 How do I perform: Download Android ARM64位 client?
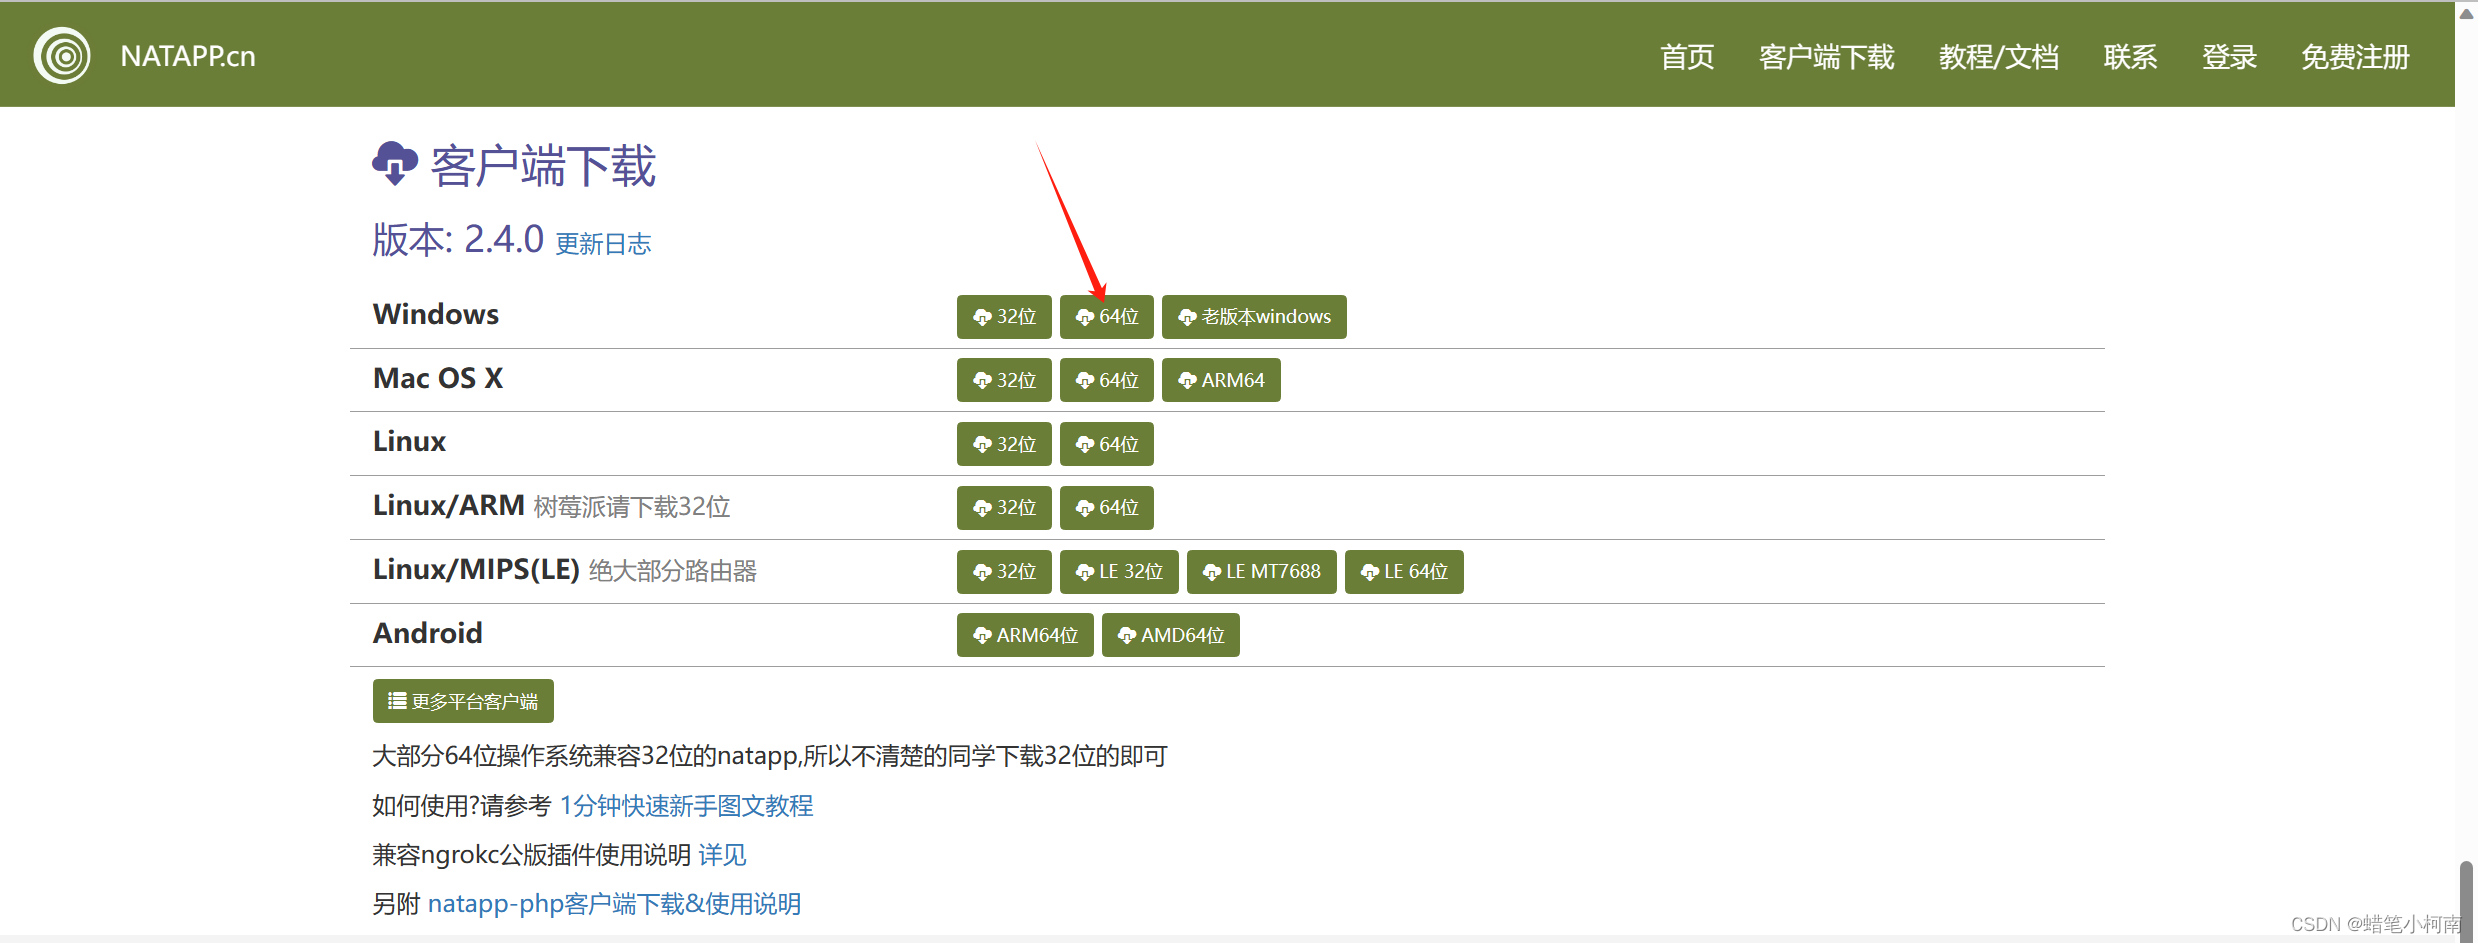[1025, 635]
